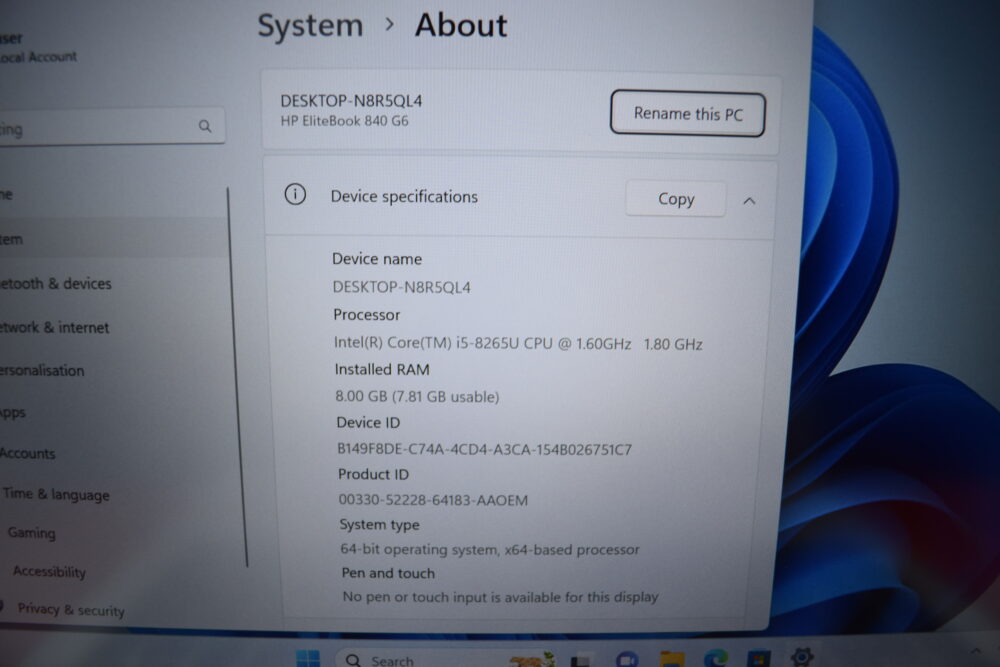
Task: Show hidden icons in the system tray
Action: click(974, 650)
